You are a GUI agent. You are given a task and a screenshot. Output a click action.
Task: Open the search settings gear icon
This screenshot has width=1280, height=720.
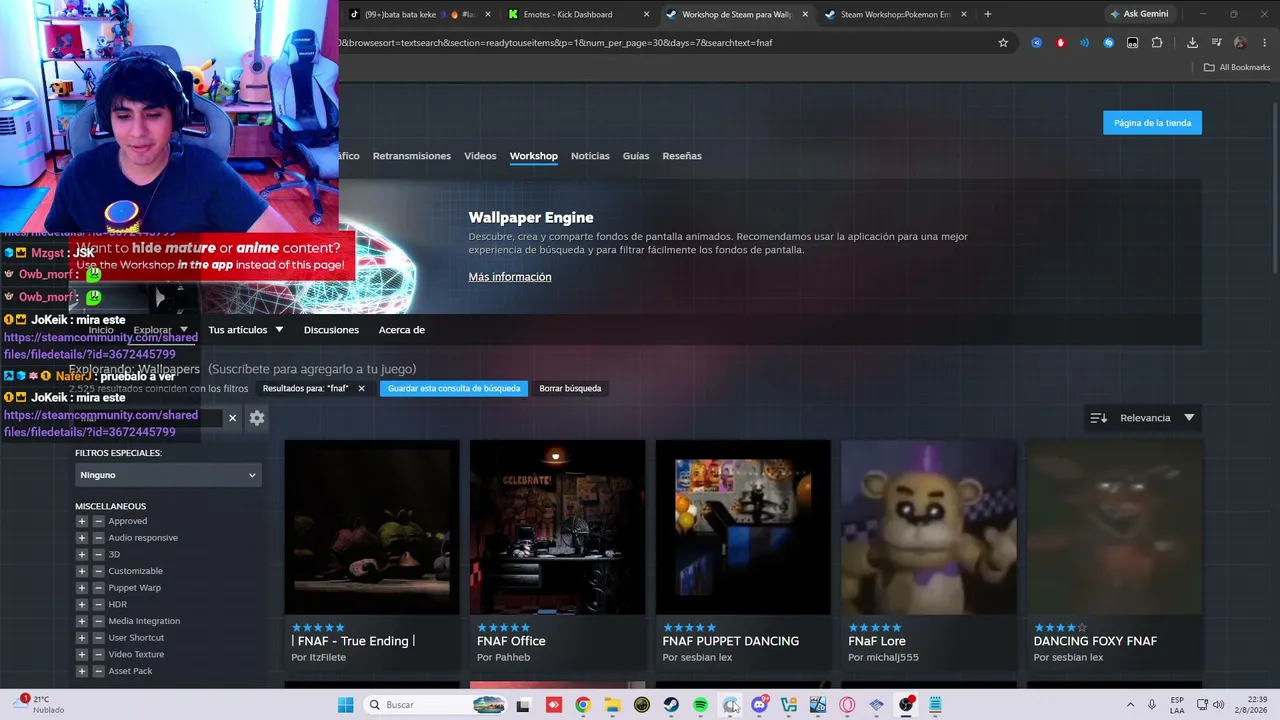click(257, 418)
